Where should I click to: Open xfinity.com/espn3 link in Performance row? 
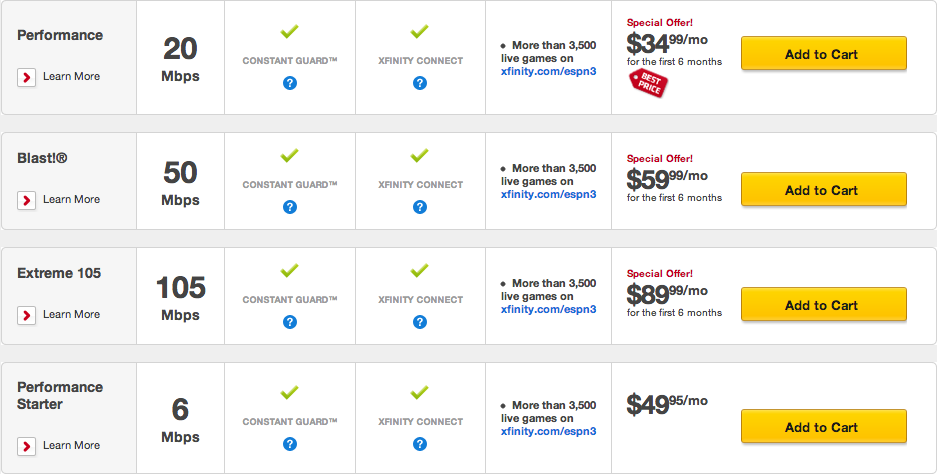(549, 72)
